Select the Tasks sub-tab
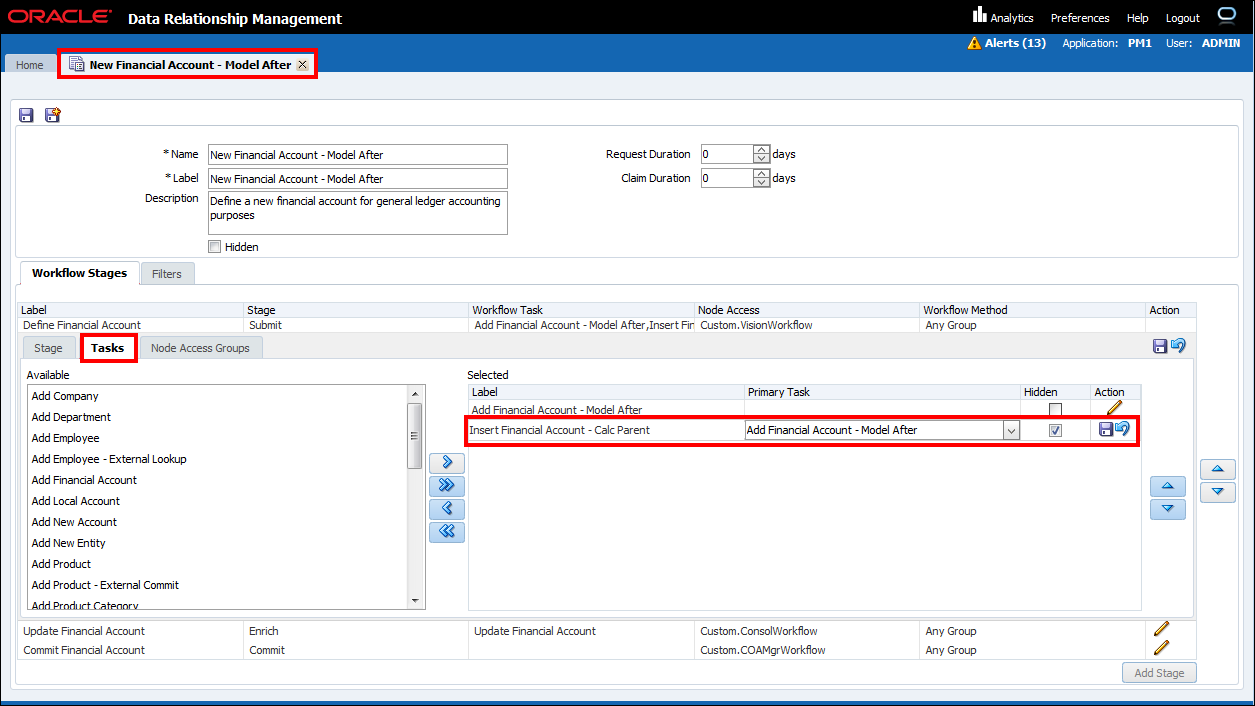The image size is (1255, 706). [108, 348]
